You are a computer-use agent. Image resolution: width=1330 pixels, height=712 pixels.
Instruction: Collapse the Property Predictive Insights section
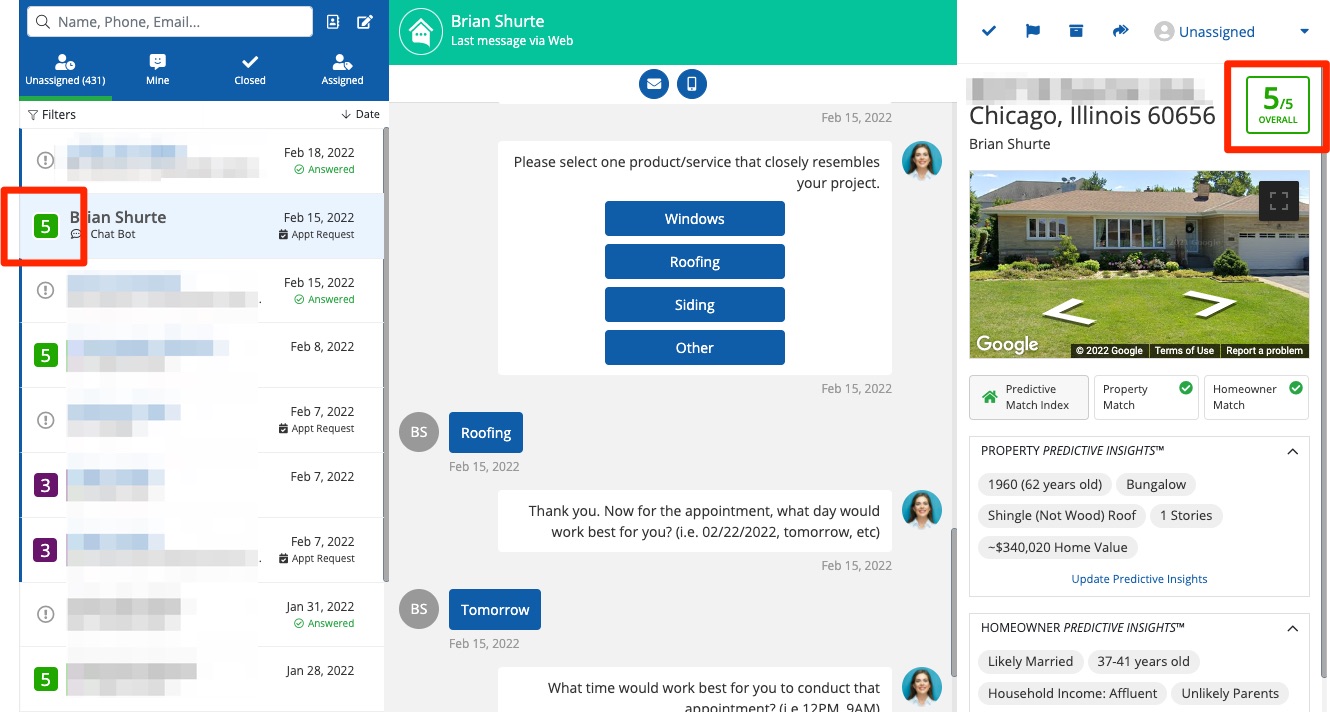pyautogui.click(x=1292, y=452)
